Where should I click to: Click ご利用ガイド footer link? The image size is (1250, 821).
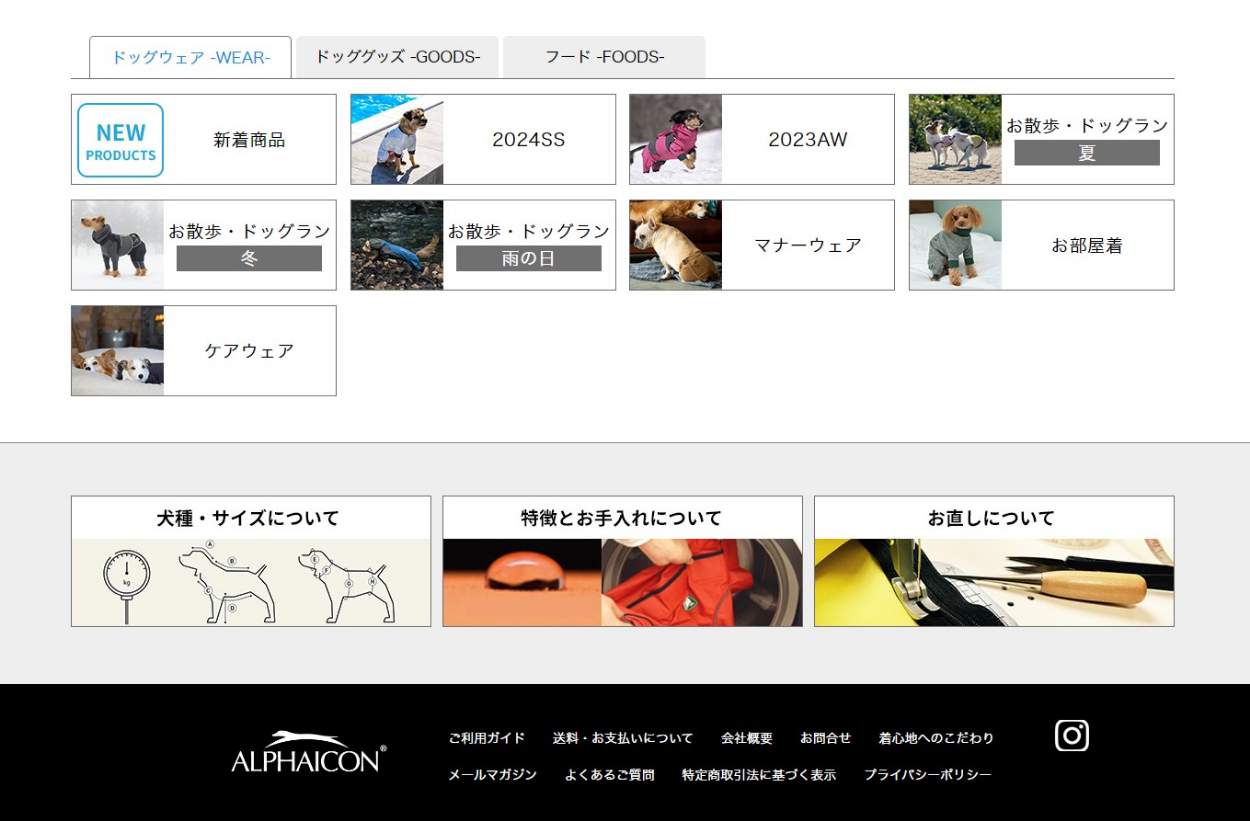pos(486,738)
